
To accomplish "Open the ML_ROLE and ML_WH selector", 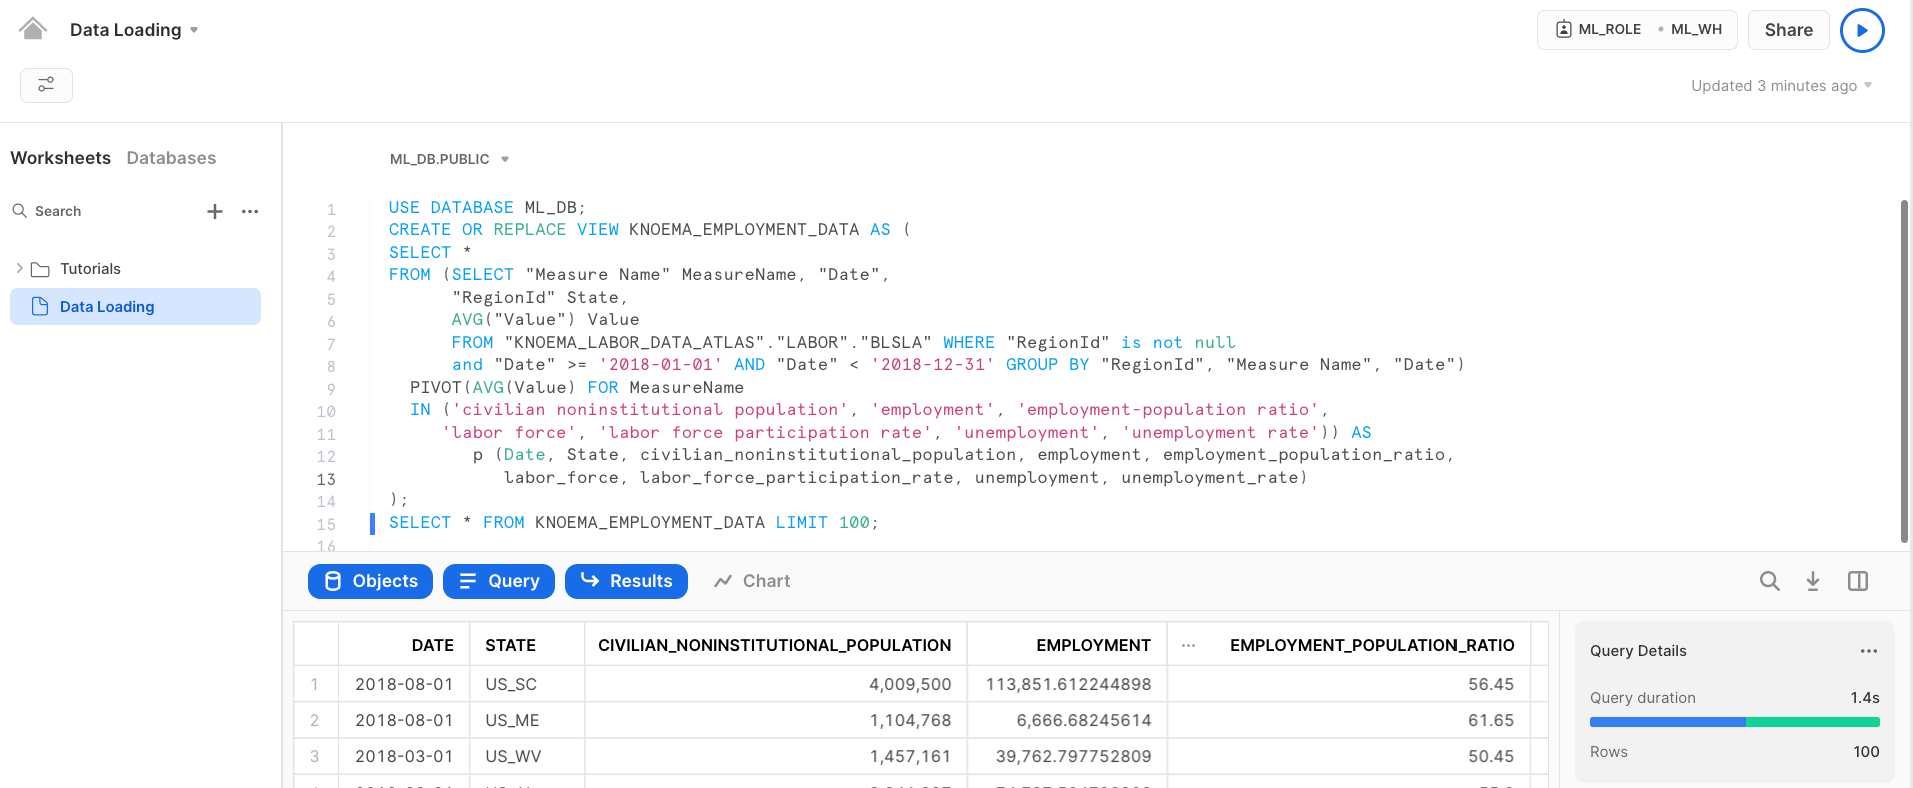I will coord(1636,30).
